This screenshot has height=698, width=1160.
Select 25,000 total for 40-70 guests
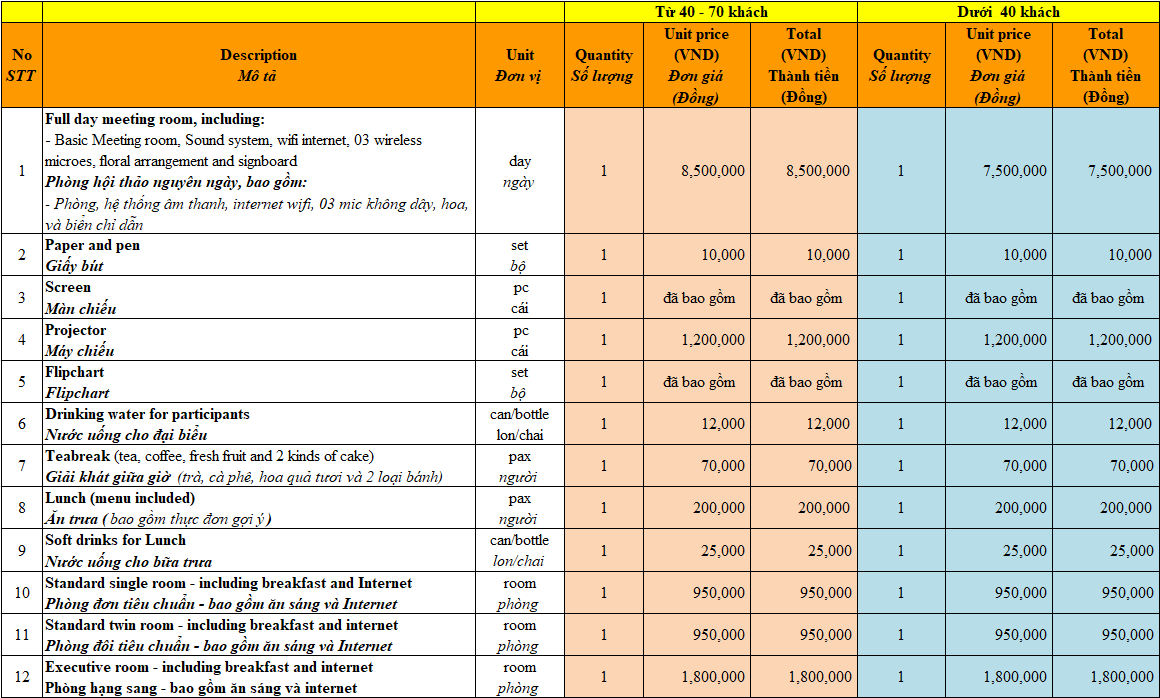[x=804, y=550]
